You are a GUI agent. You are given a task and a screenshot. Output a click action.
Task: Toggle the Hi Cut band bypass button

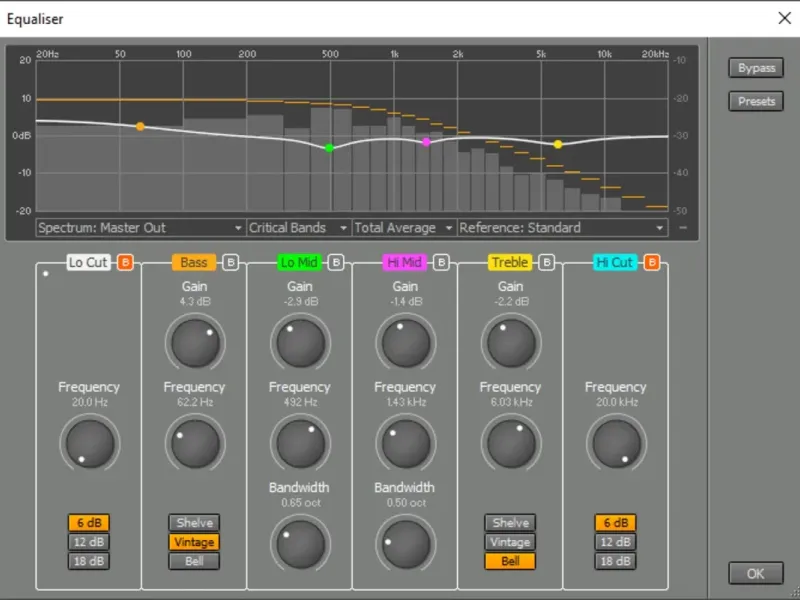[x=651, y=263]
